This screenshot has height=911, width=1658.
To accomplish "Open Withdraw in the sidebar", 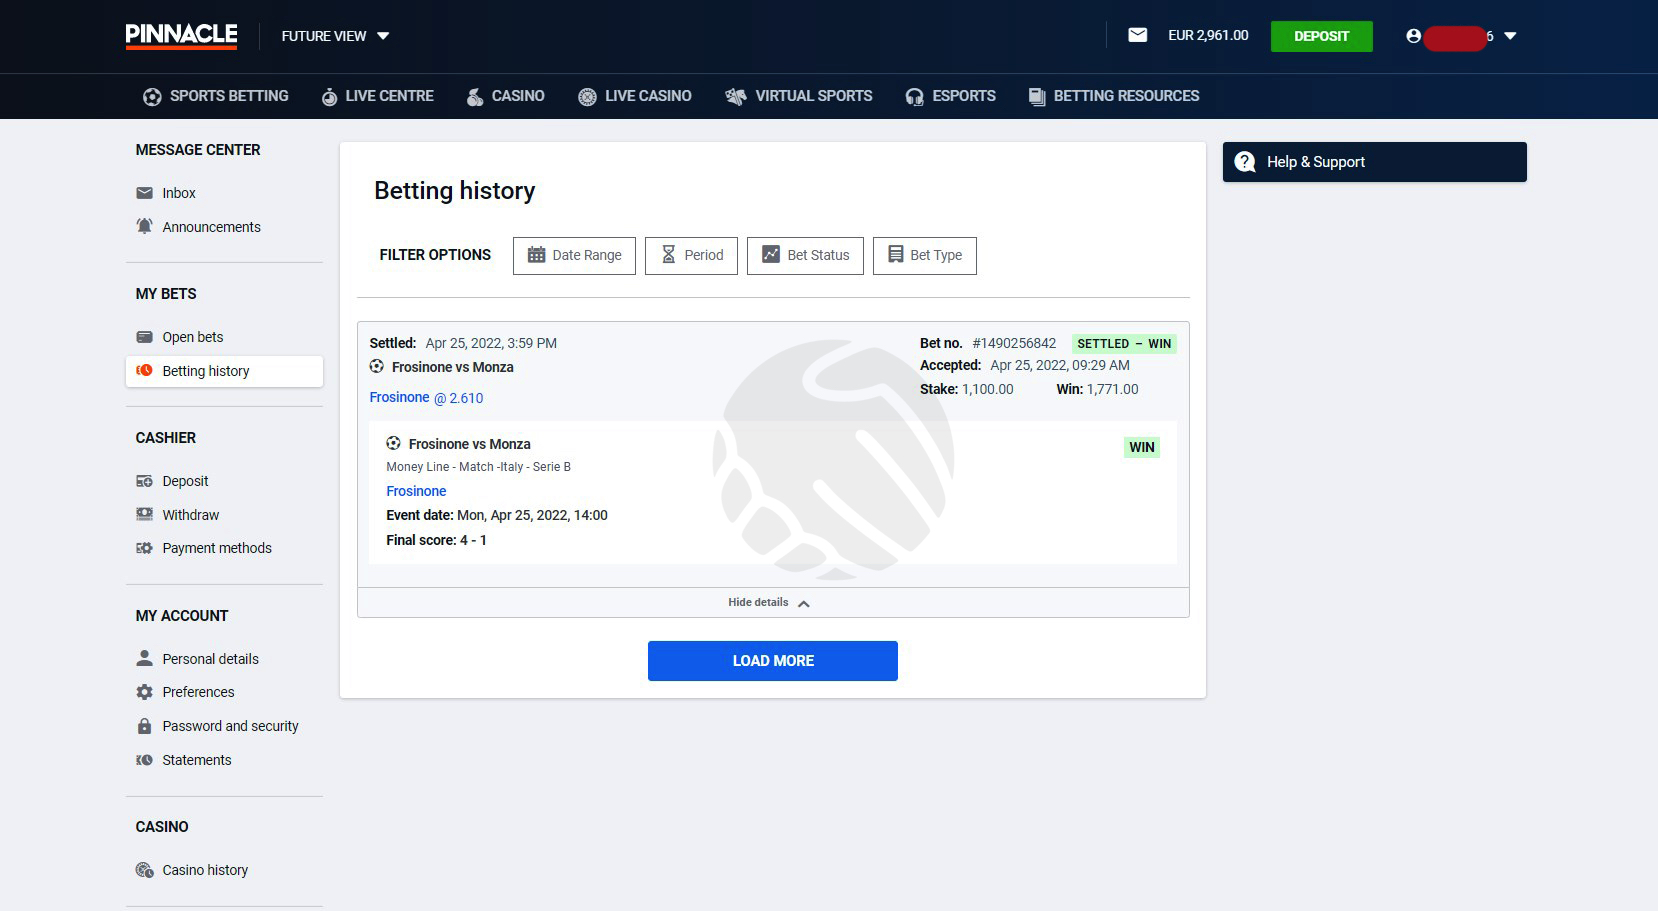I will point(190,515).
